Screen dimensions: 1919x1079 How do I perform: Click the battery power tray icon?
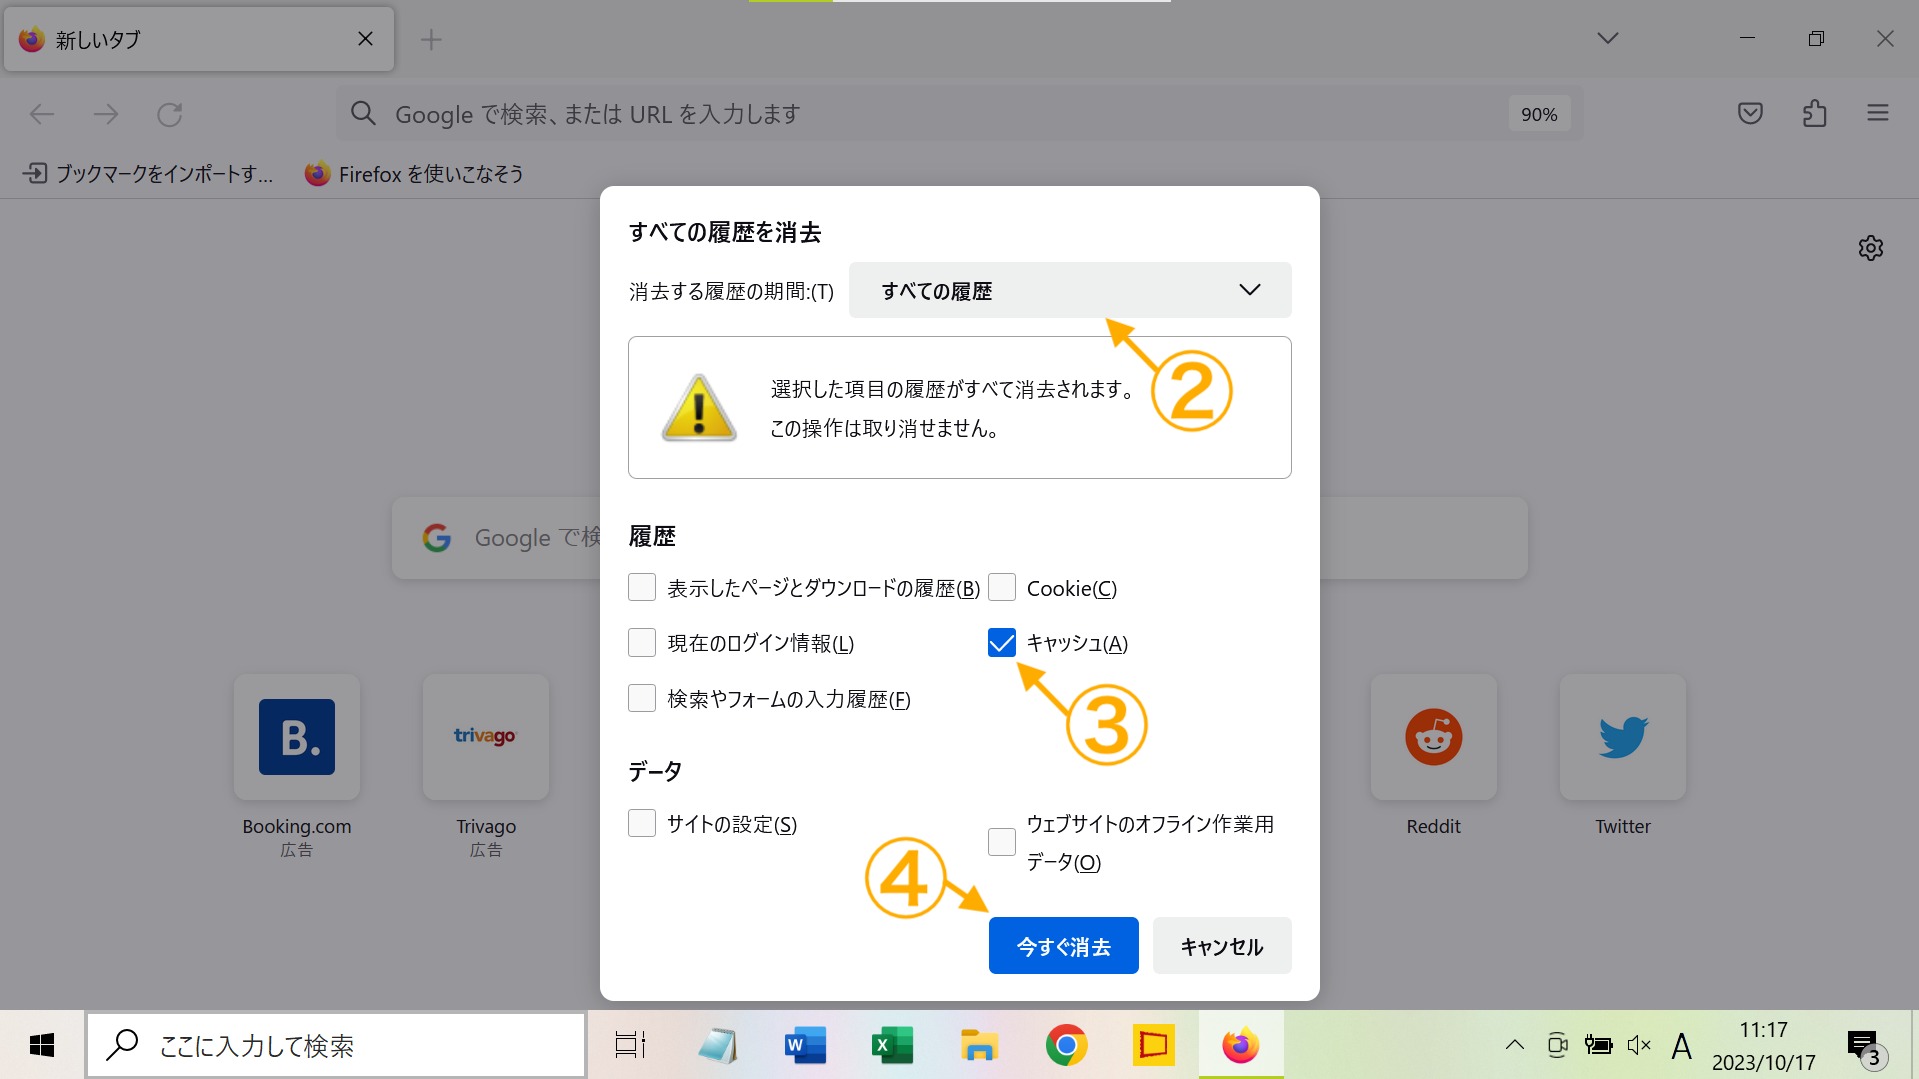click(1598, 1046)
